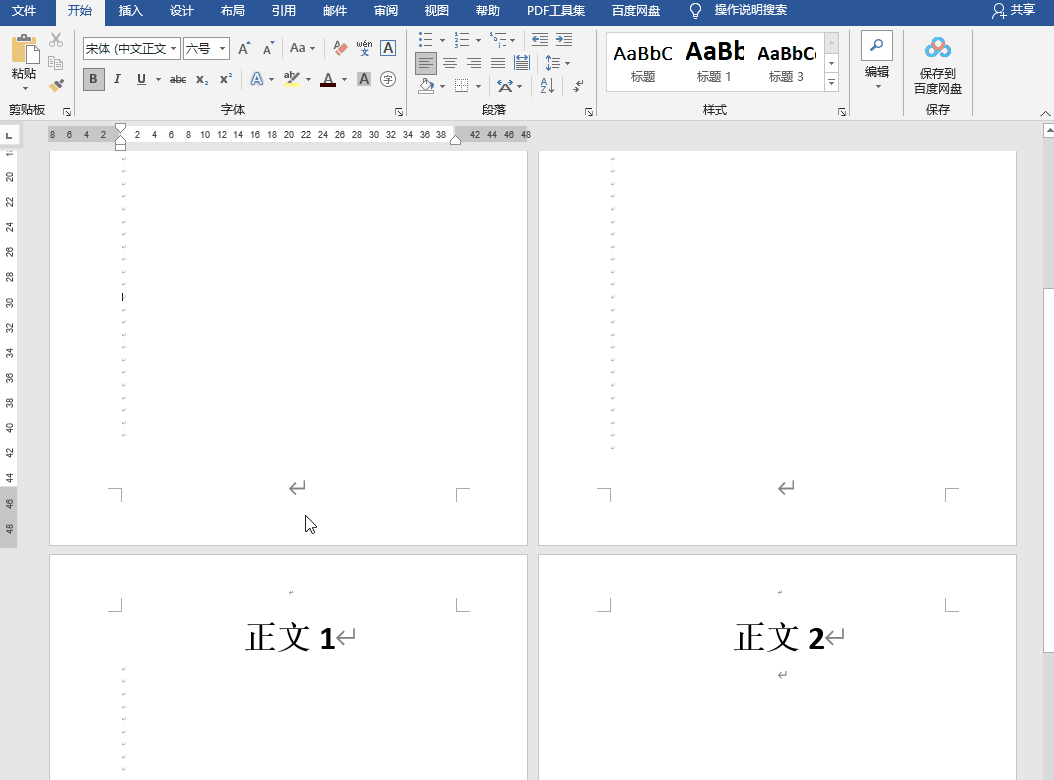Open the font name dropdown
Image resolution: width=1054 pixels, height=780 pixels.
tap(174, 48)
